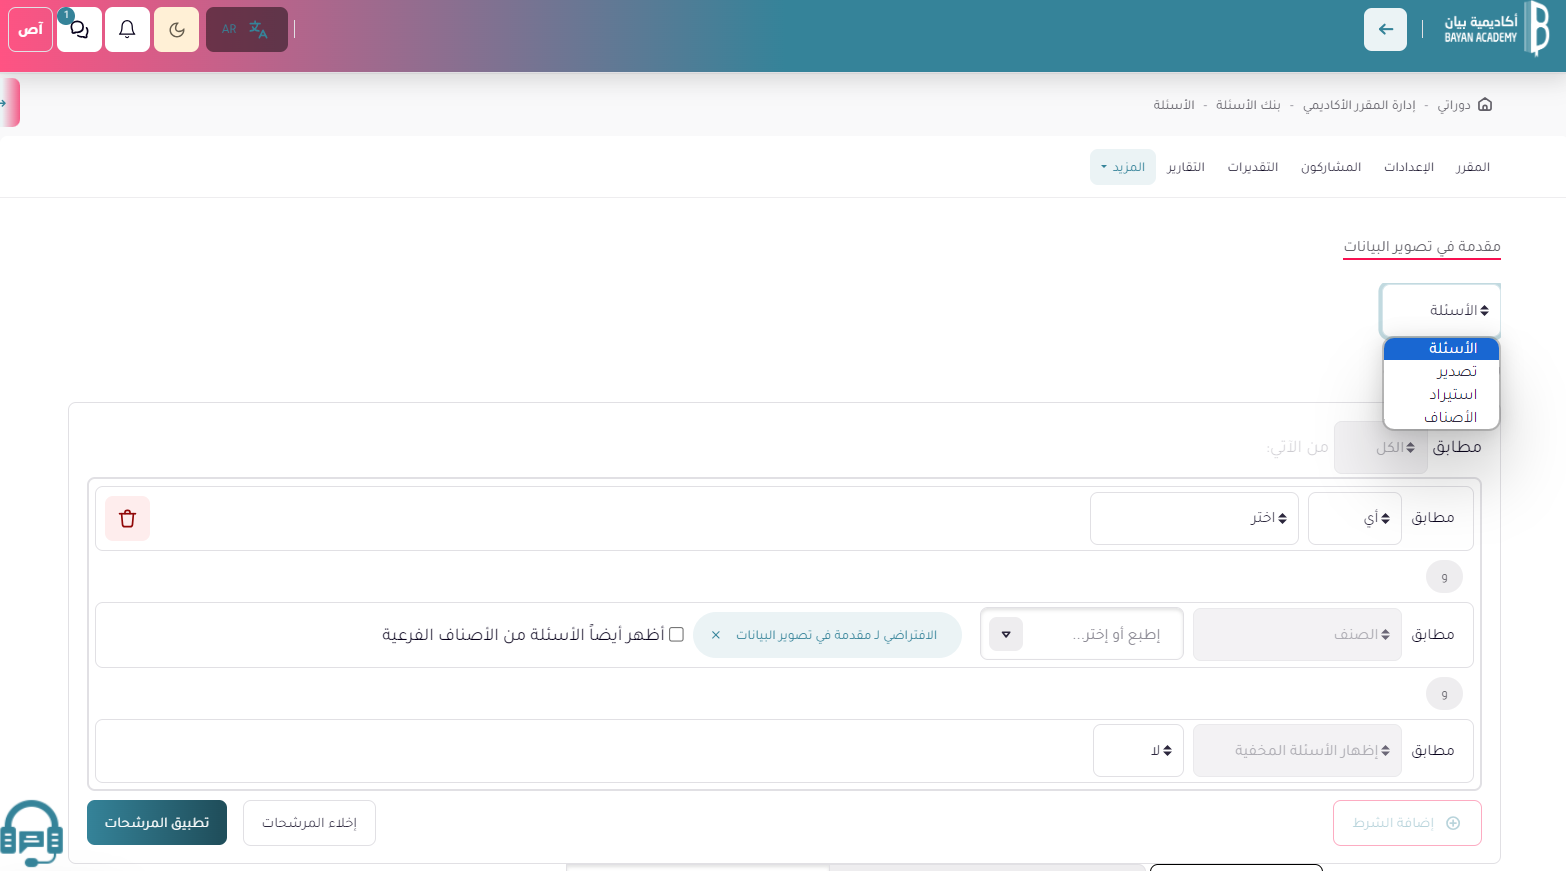Delete the filter condition using the trash icon
1566x871 pixels.
pyautogui.click(x=127, y=518)
